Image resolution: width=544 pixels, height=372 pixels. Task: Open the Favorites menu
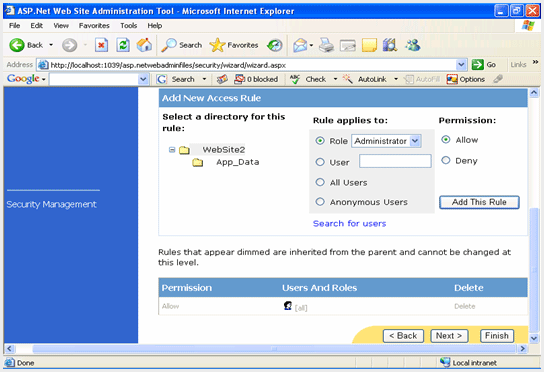pos(94,26)
